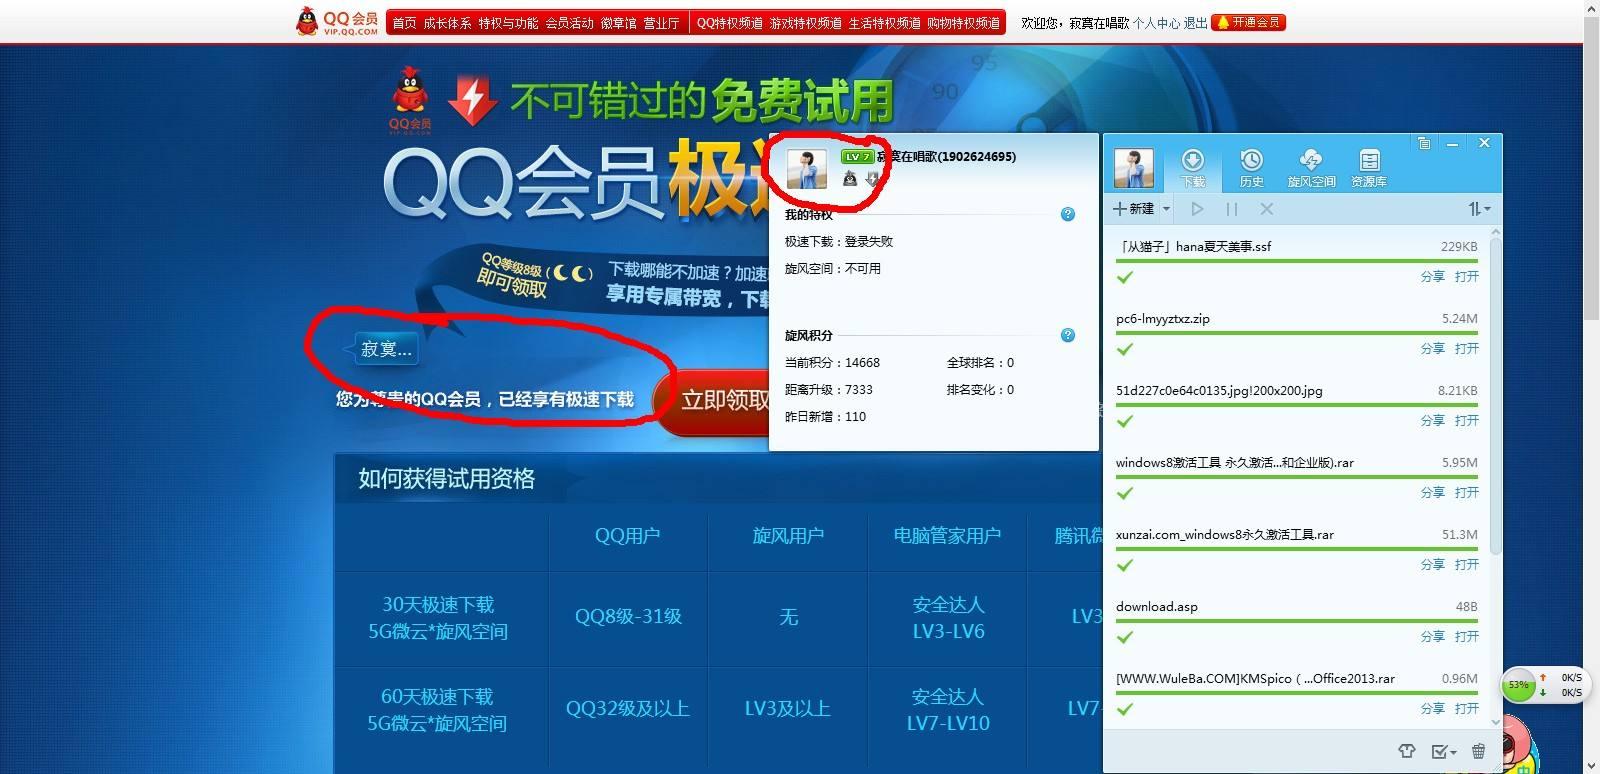Click 分享 for windows8激活工具 rar
The image size is (1600, 774).
1432,492
